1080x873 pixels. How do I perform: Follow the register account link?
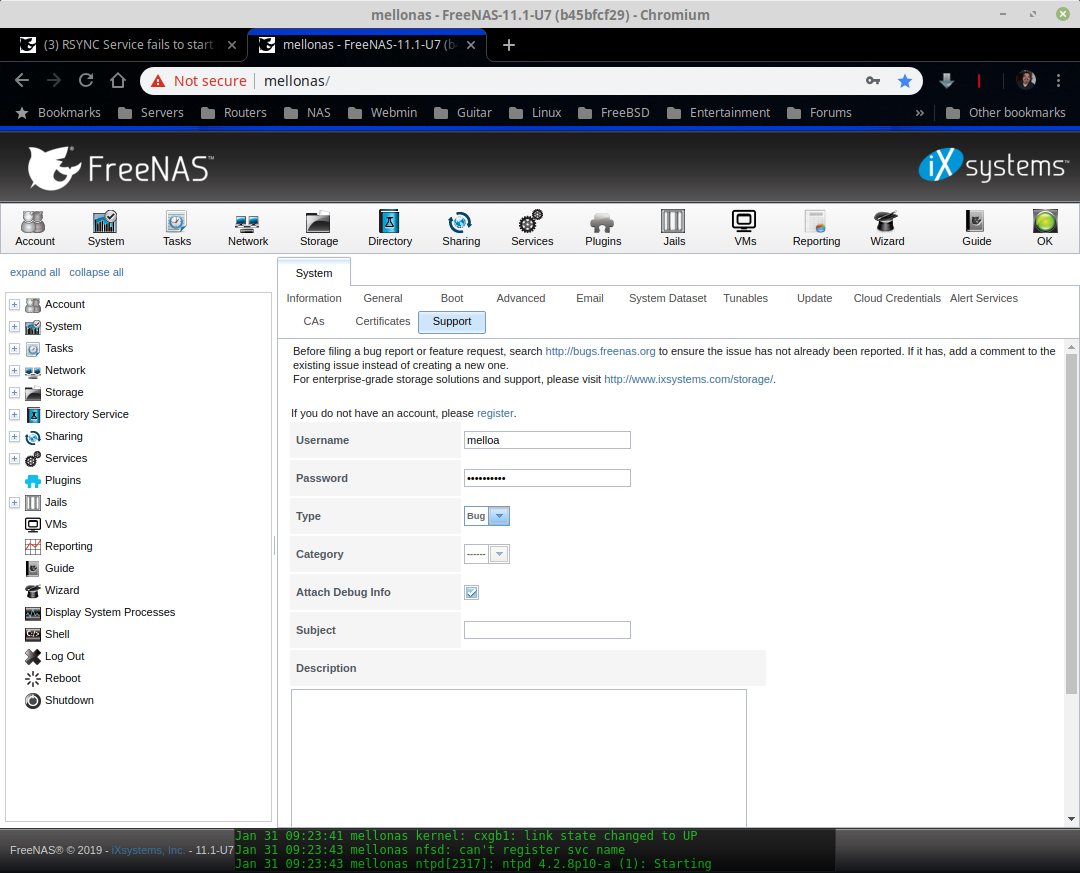click(495, 413)
